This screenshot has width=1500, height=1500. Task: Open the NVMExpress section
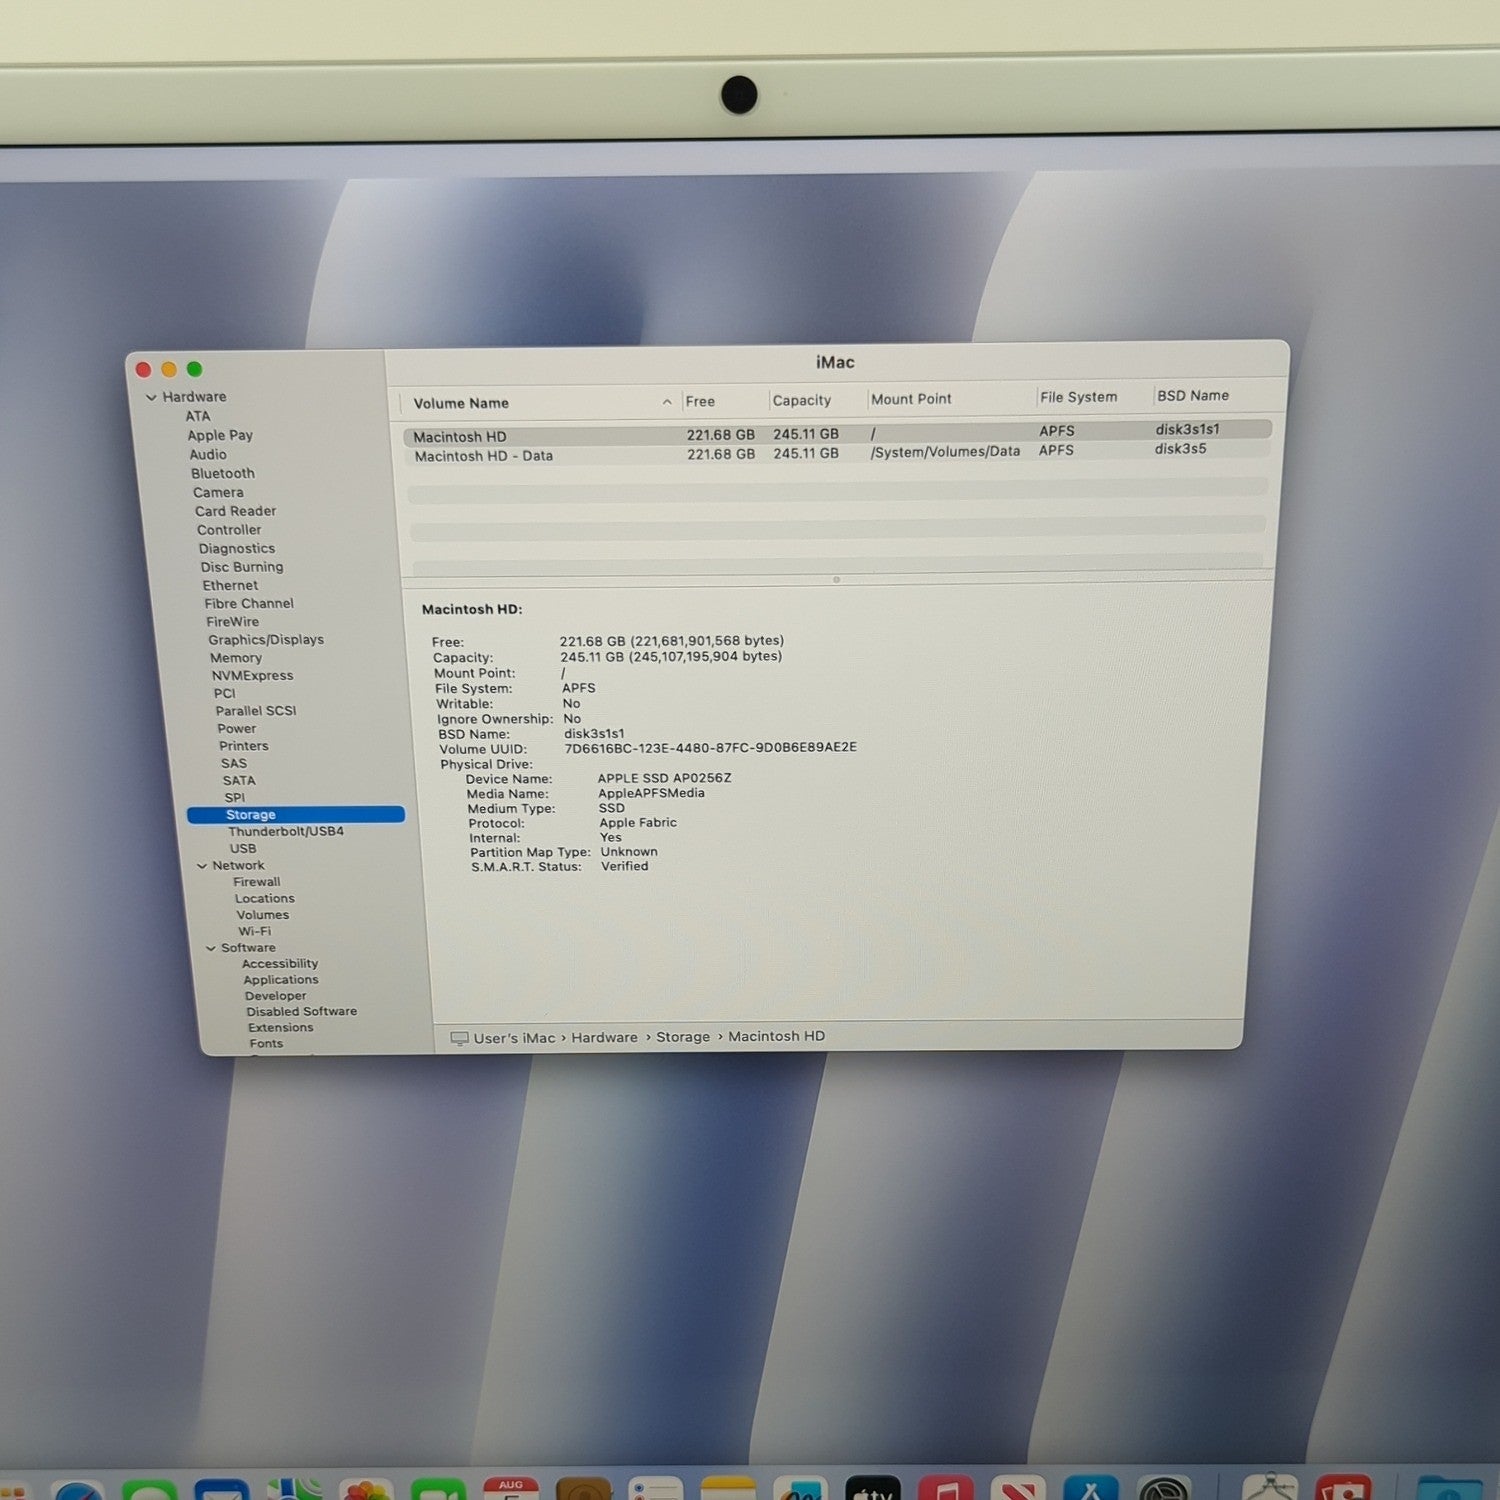pyautogui.click(x=253, y=676)
